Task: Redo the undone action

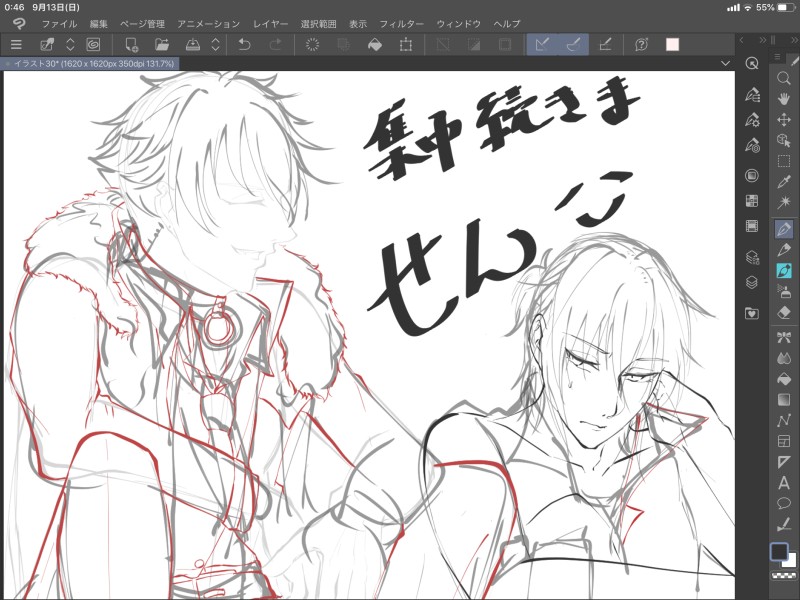Action: pyautogui.click(x=276, y=44)
